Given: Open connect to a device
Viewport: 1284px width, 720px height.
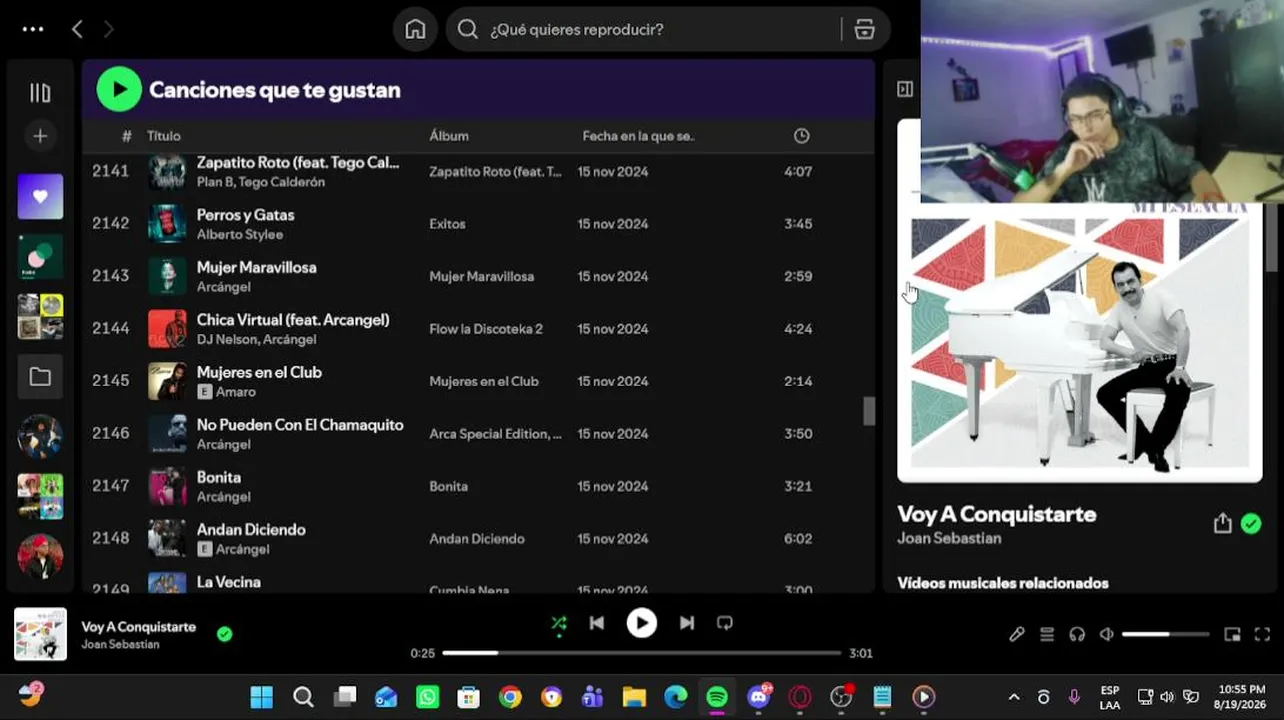Looking at the screenshot, I should (x=1077, y=634).
